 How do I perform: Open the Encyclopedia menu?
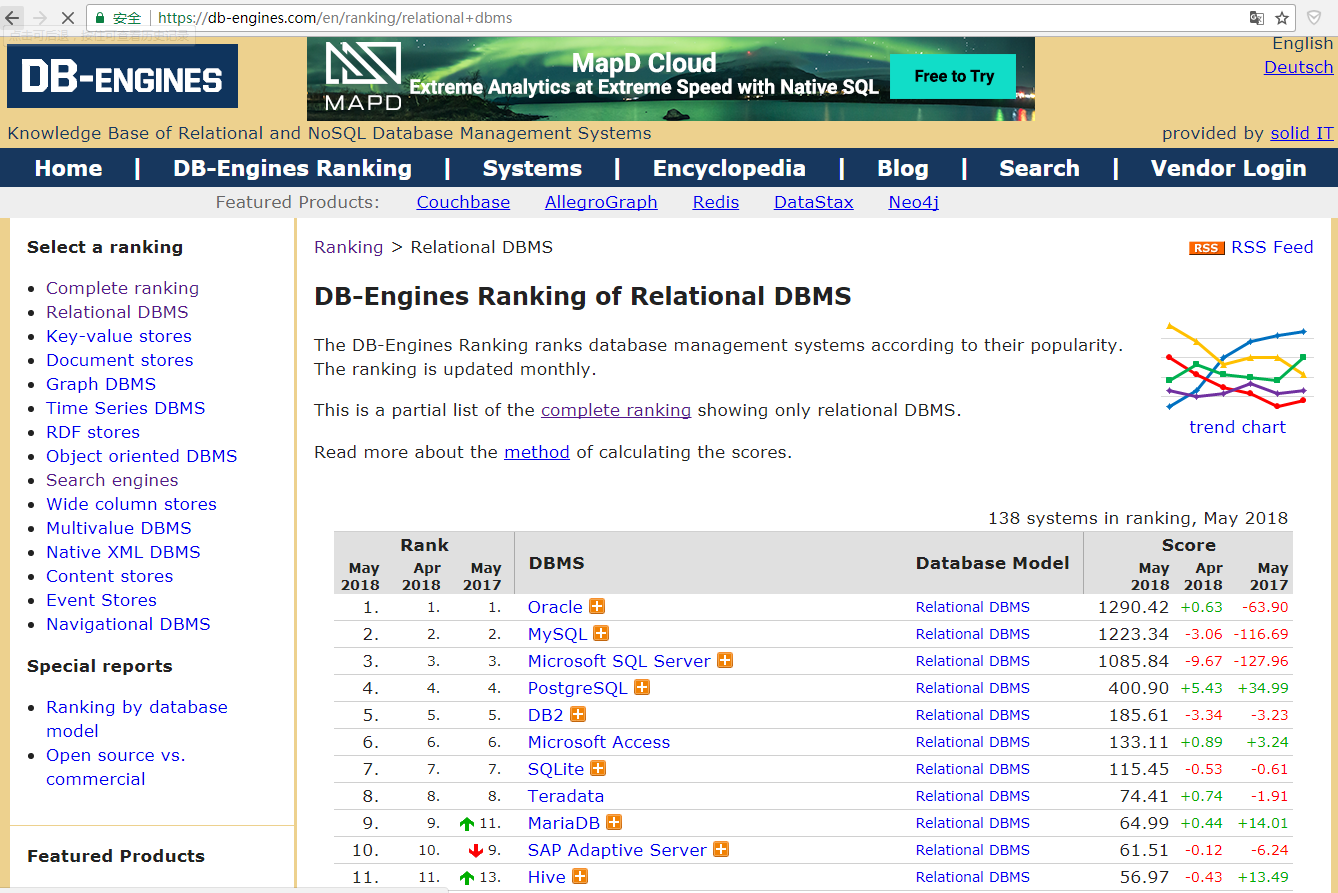pyautogui.click(x=729, y=168)
